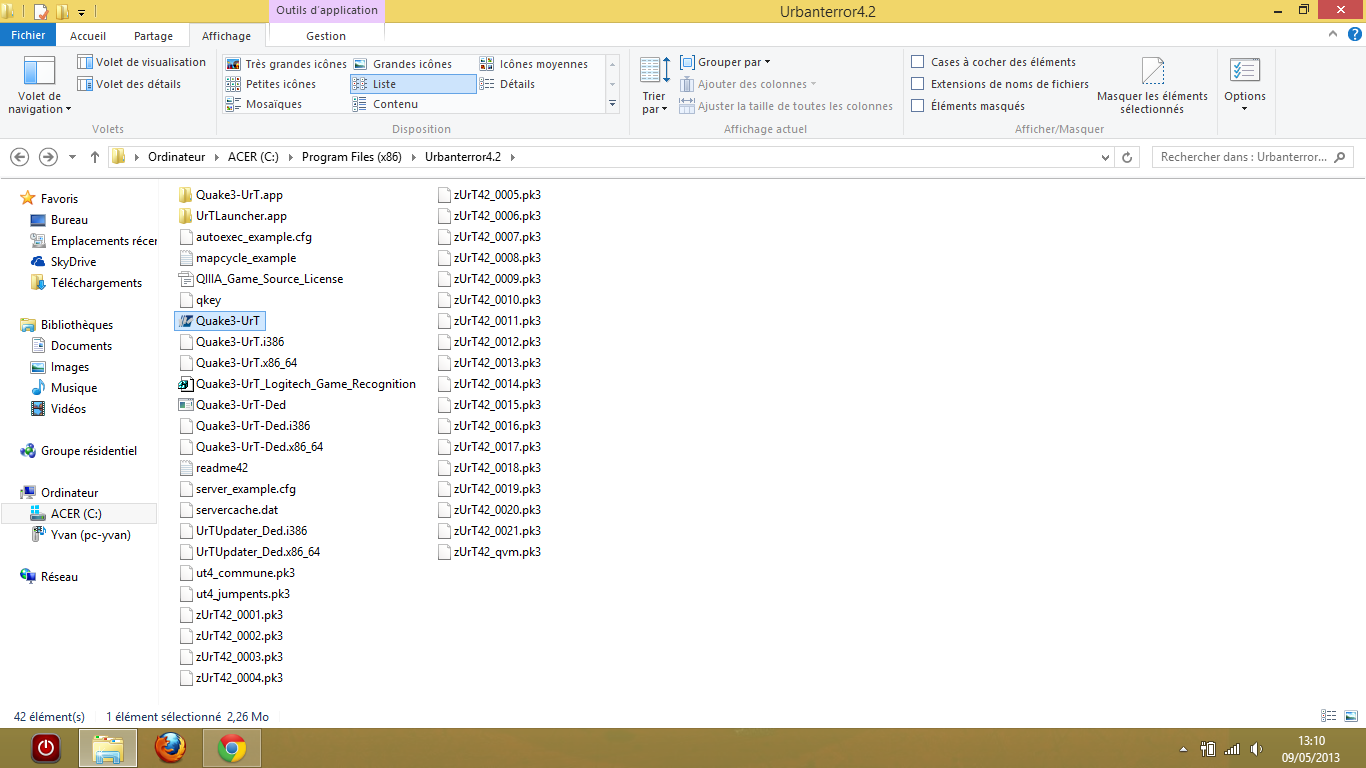Expand breadcrumb arrow after Ordinateur
Viewport: 1366px width, 768px height.
click(215, 157)
